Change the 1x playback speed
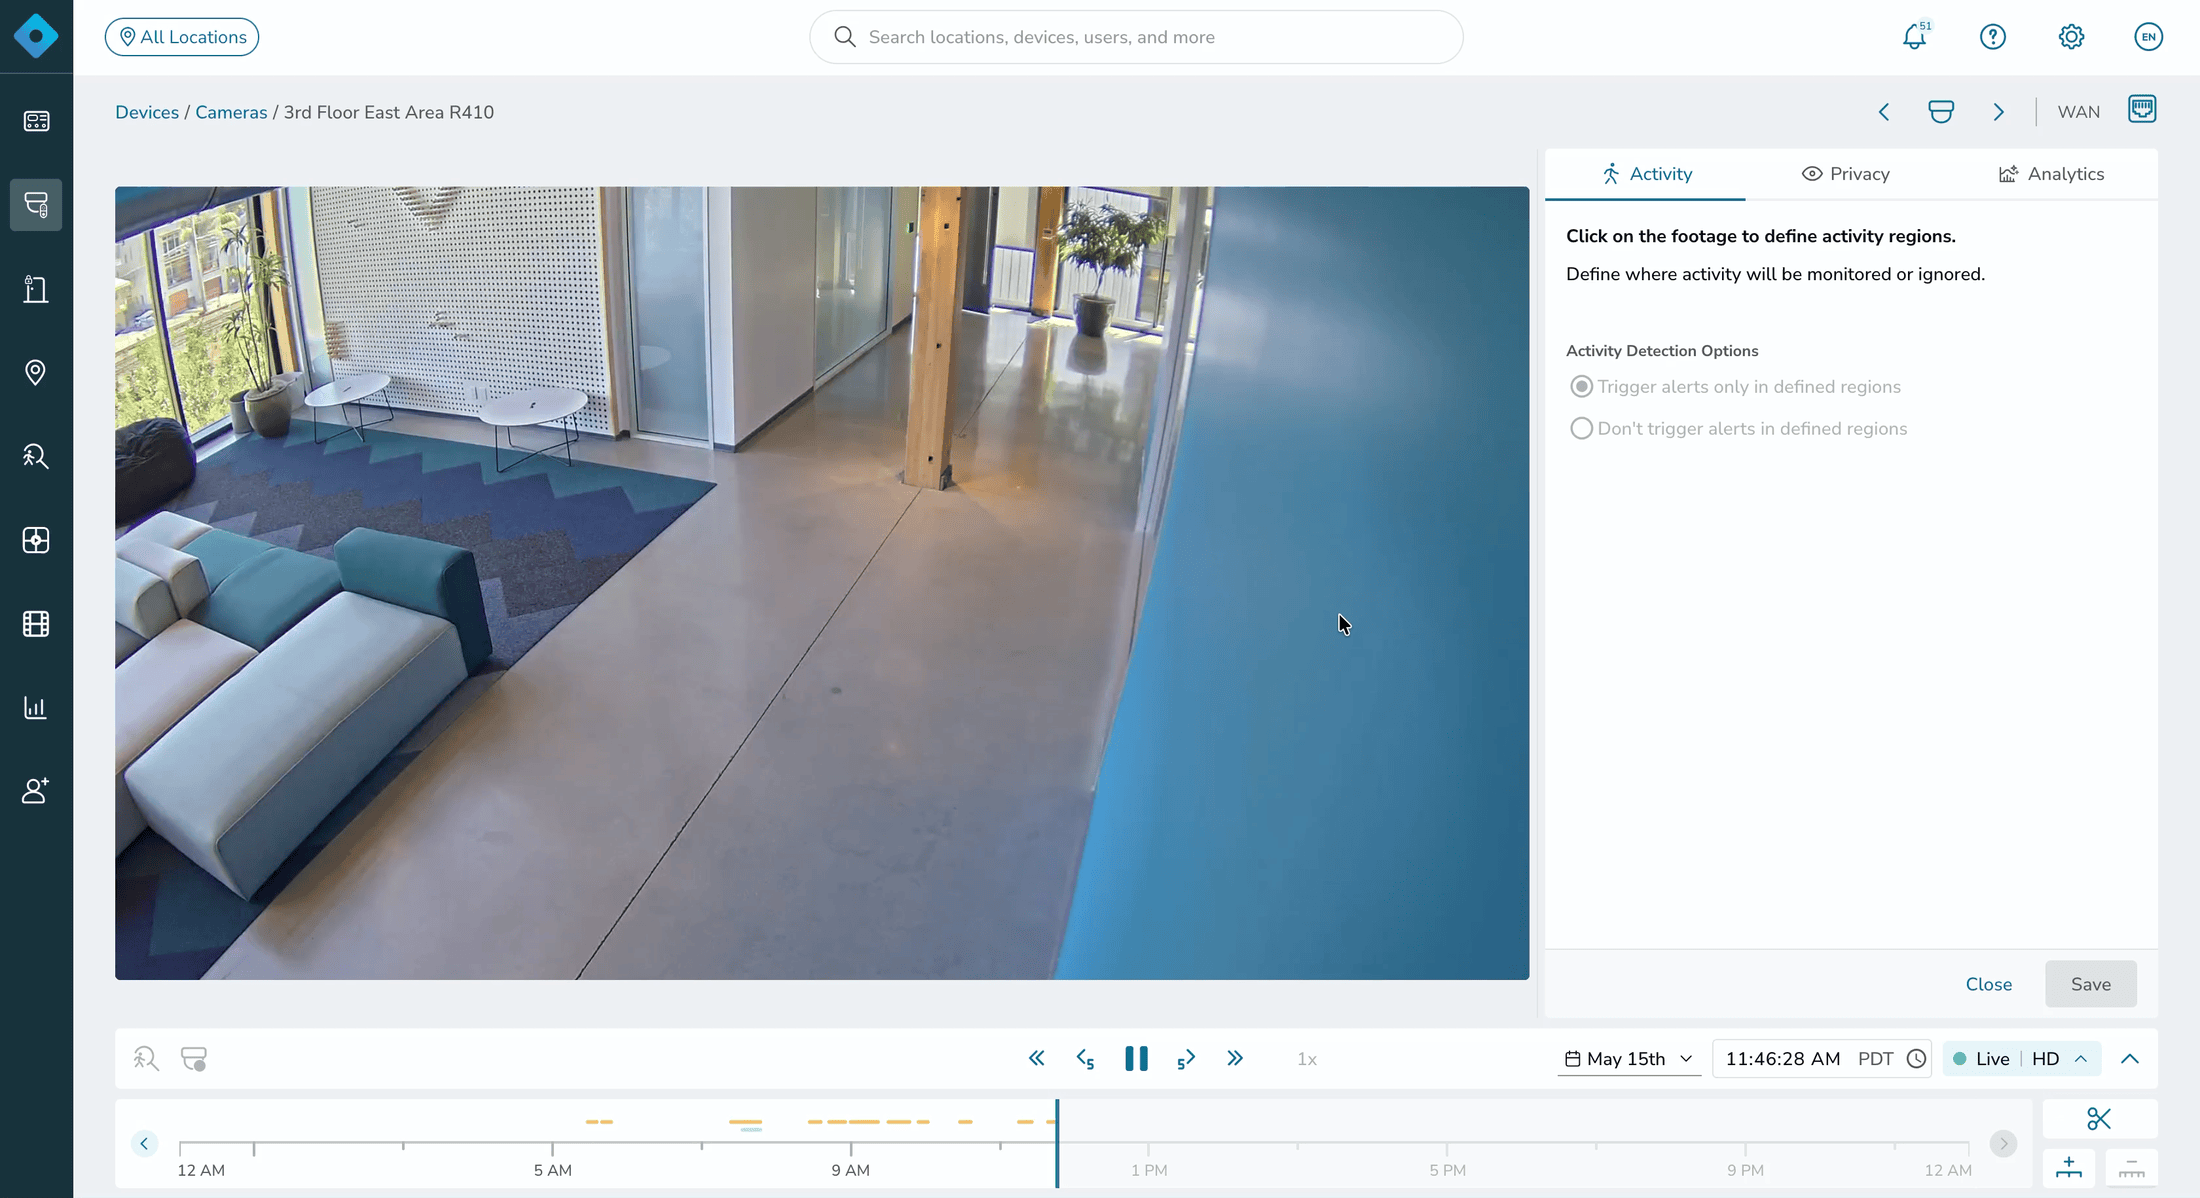Screen dimensions: 2200x1198 click(1306, 1059)
